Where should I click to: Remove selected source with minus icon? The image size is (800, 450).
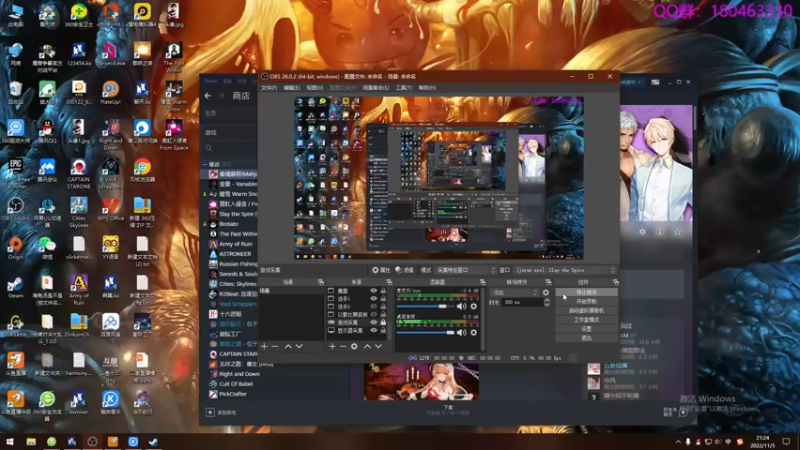(343, 346)
